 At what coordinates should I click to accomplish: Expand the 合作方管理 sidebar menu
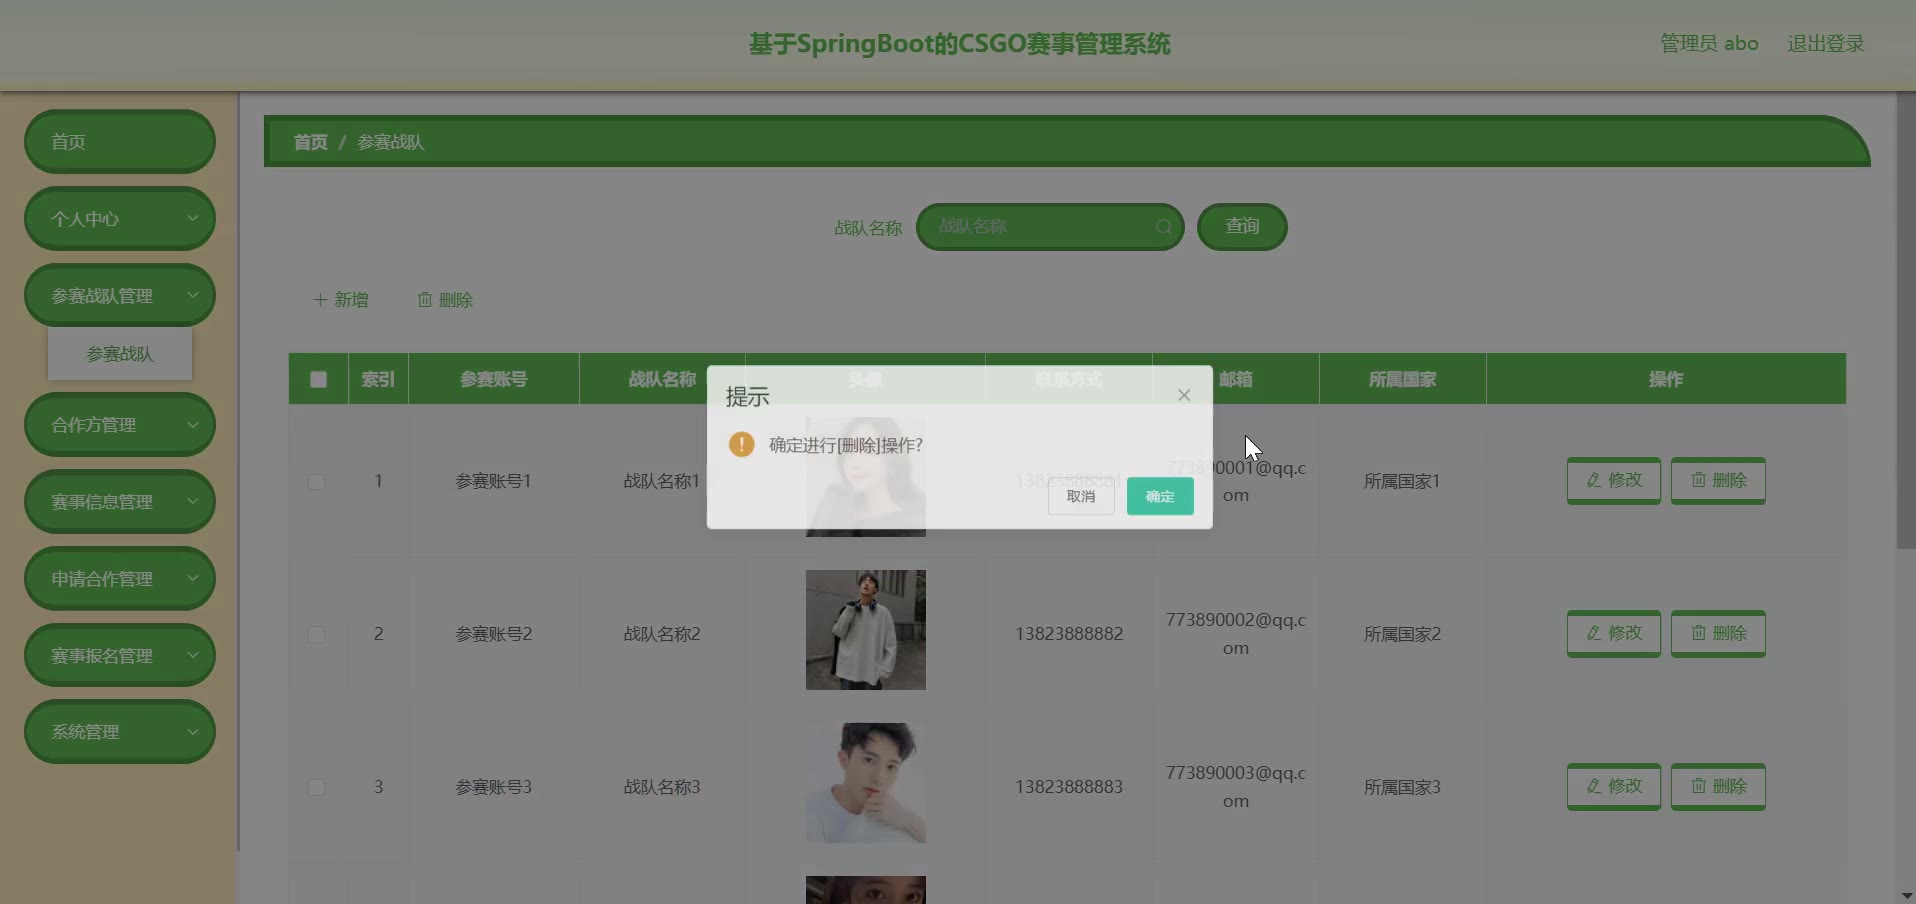tap(120, 425)
